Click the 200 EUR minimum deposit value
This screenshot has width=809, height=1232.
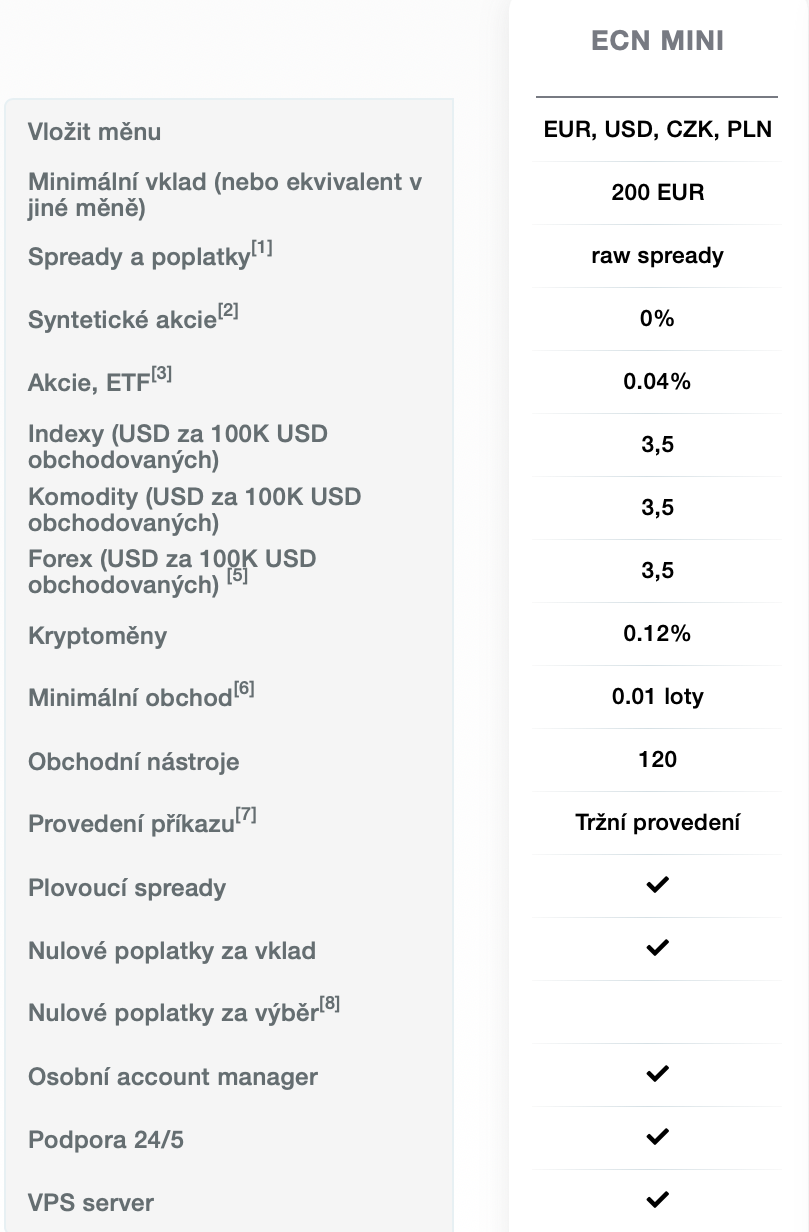[657, 192]
